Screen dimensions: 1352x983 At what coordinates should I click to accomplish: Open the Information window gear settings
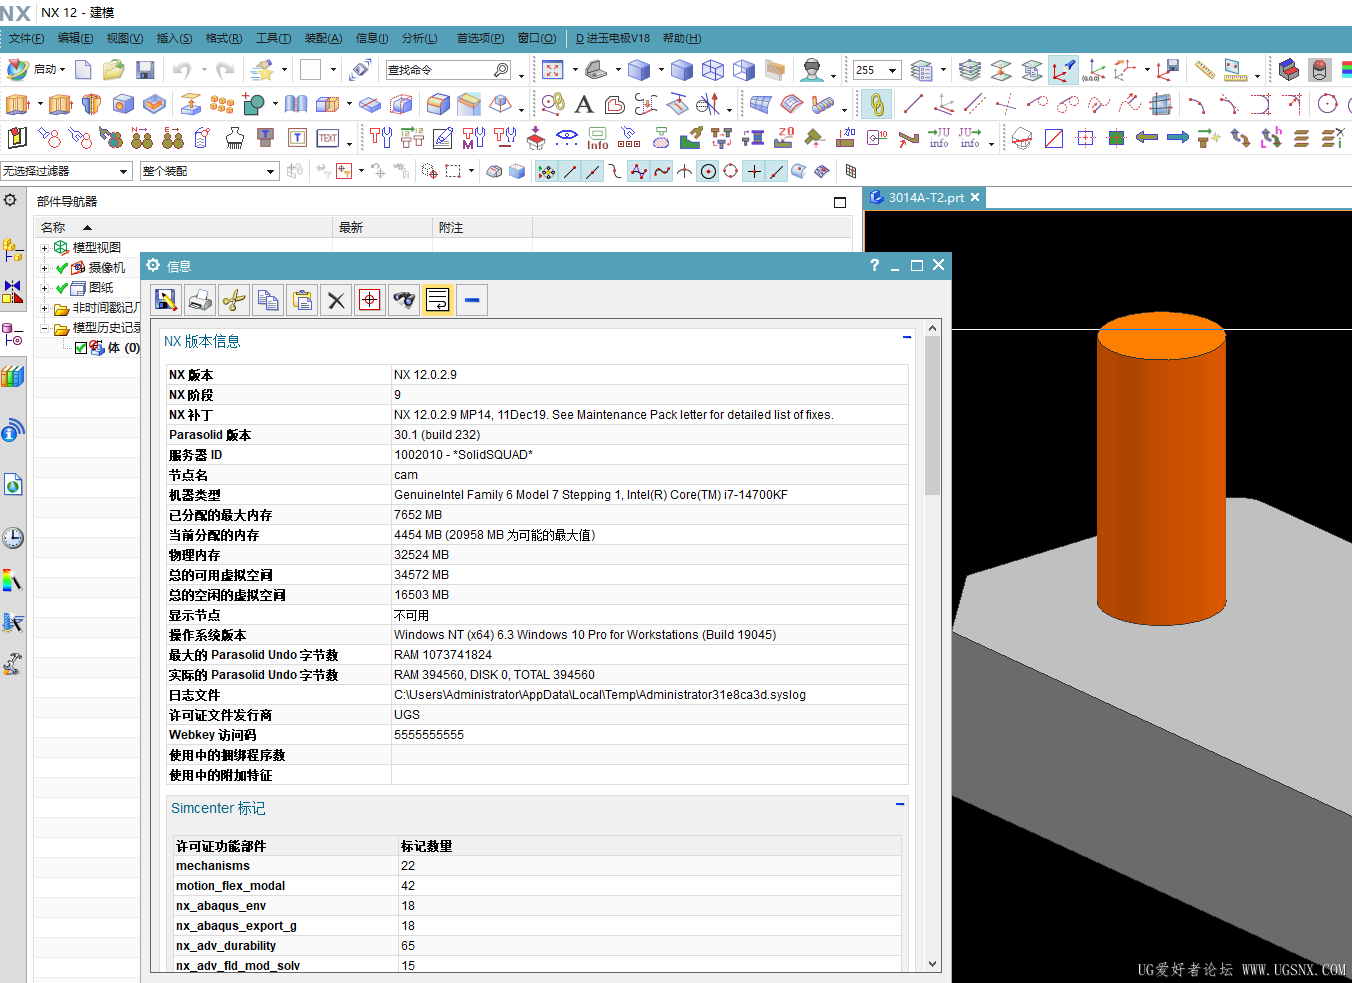153,265
